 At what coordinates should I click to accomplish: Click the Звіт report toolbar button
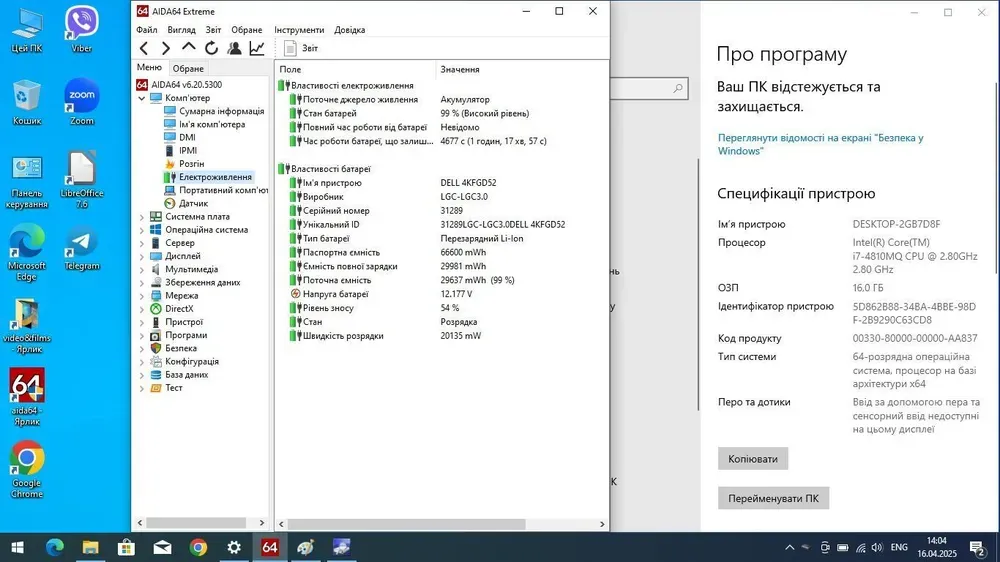click(x=302, y=48)
